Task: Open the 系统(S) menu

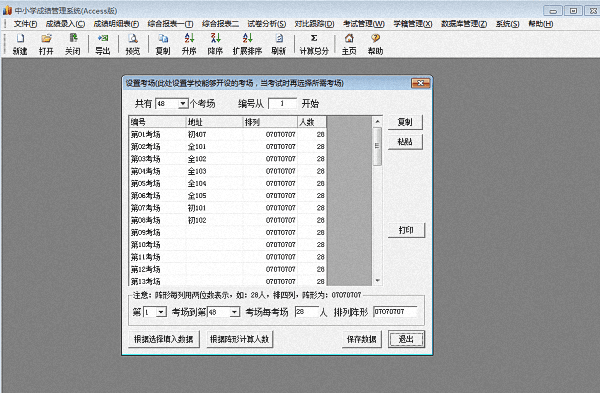Action: click(508, 24)
